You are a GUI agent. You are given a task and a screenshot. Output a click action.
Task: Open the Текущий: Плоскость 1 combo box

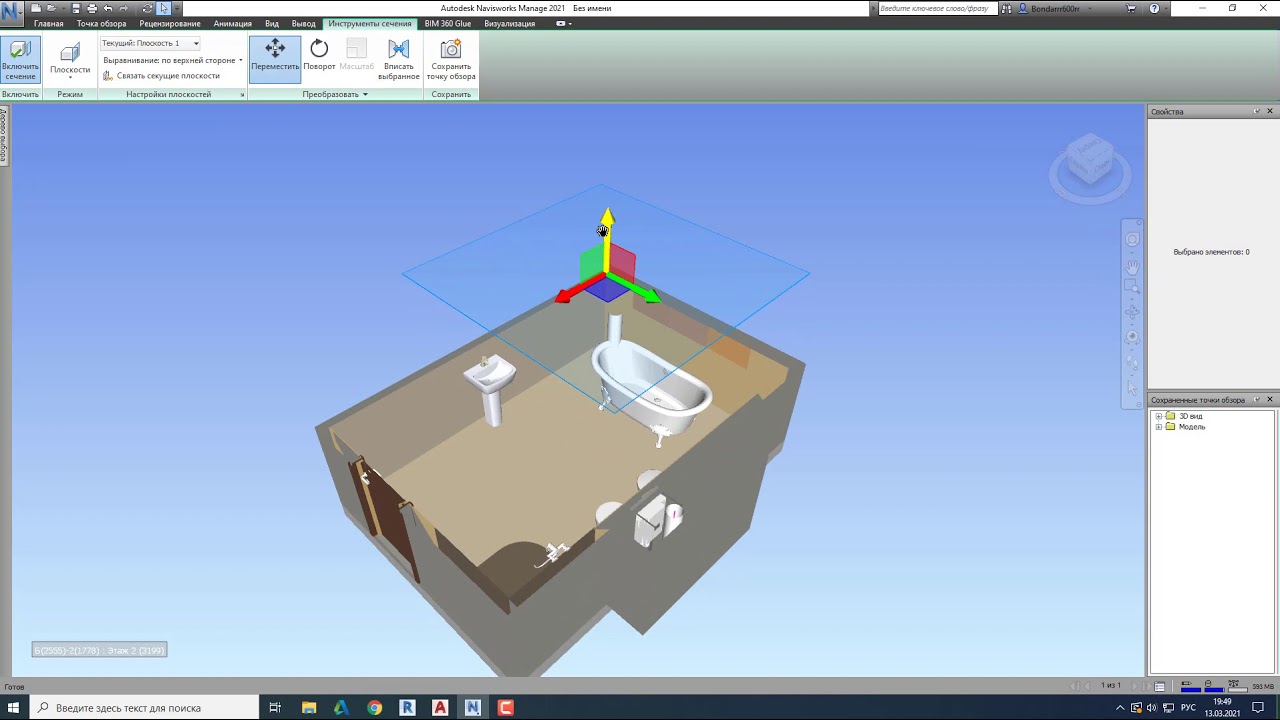click(x=150, y=43)
